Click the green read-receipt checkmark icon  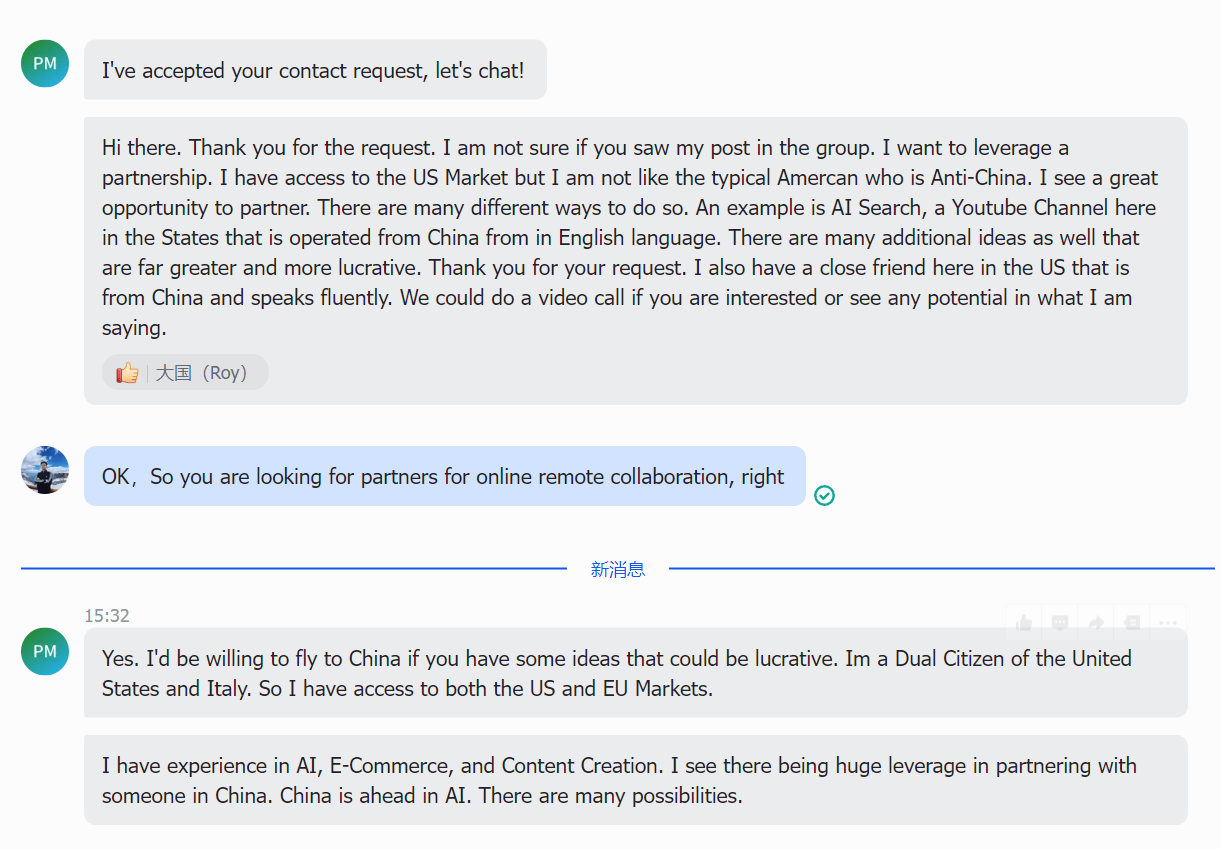pyautogui.click(x=824, y=495)
